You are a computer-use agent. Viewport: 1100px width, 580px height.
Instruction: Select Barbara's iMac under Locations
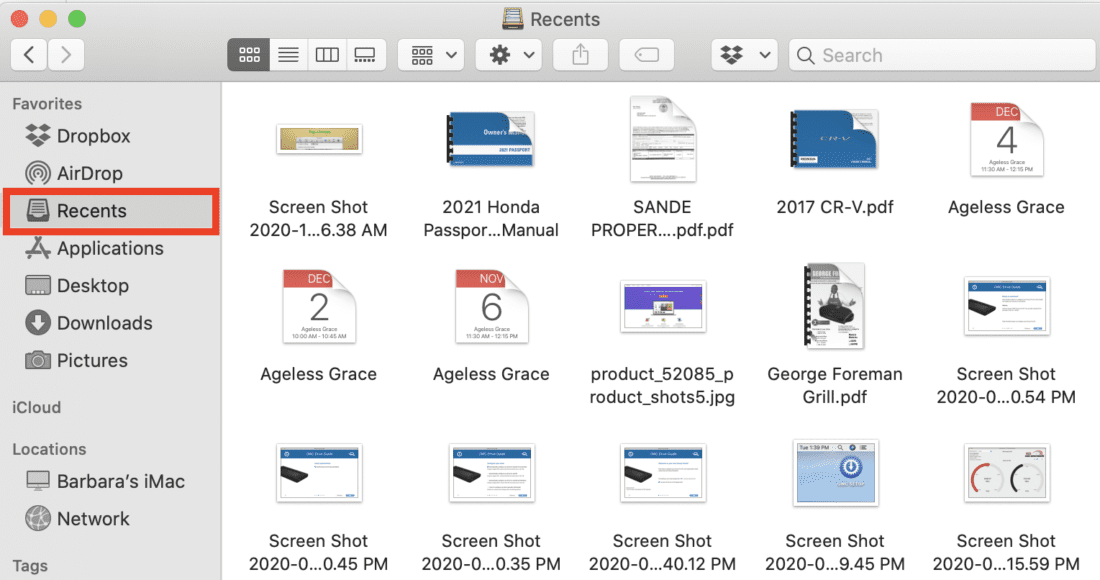tap(120, 481)
